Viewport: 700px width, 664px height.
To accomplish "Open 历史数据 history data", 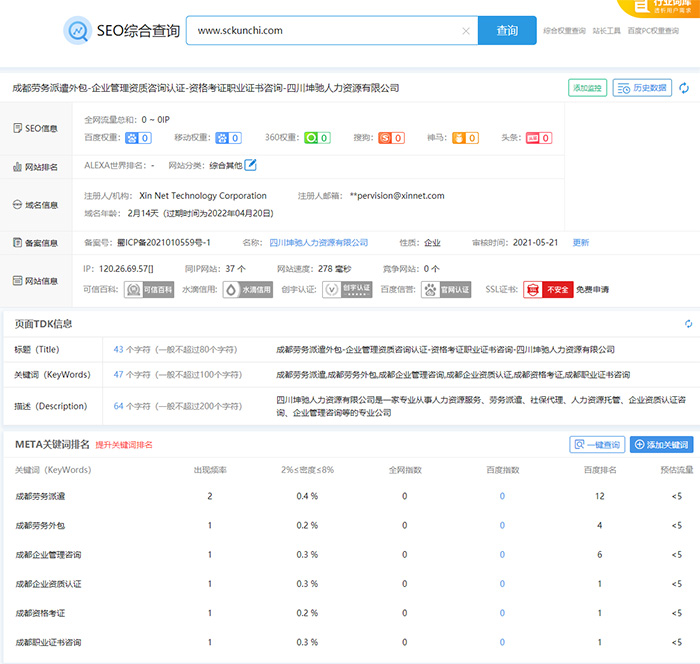I will [x=642, y=88].
